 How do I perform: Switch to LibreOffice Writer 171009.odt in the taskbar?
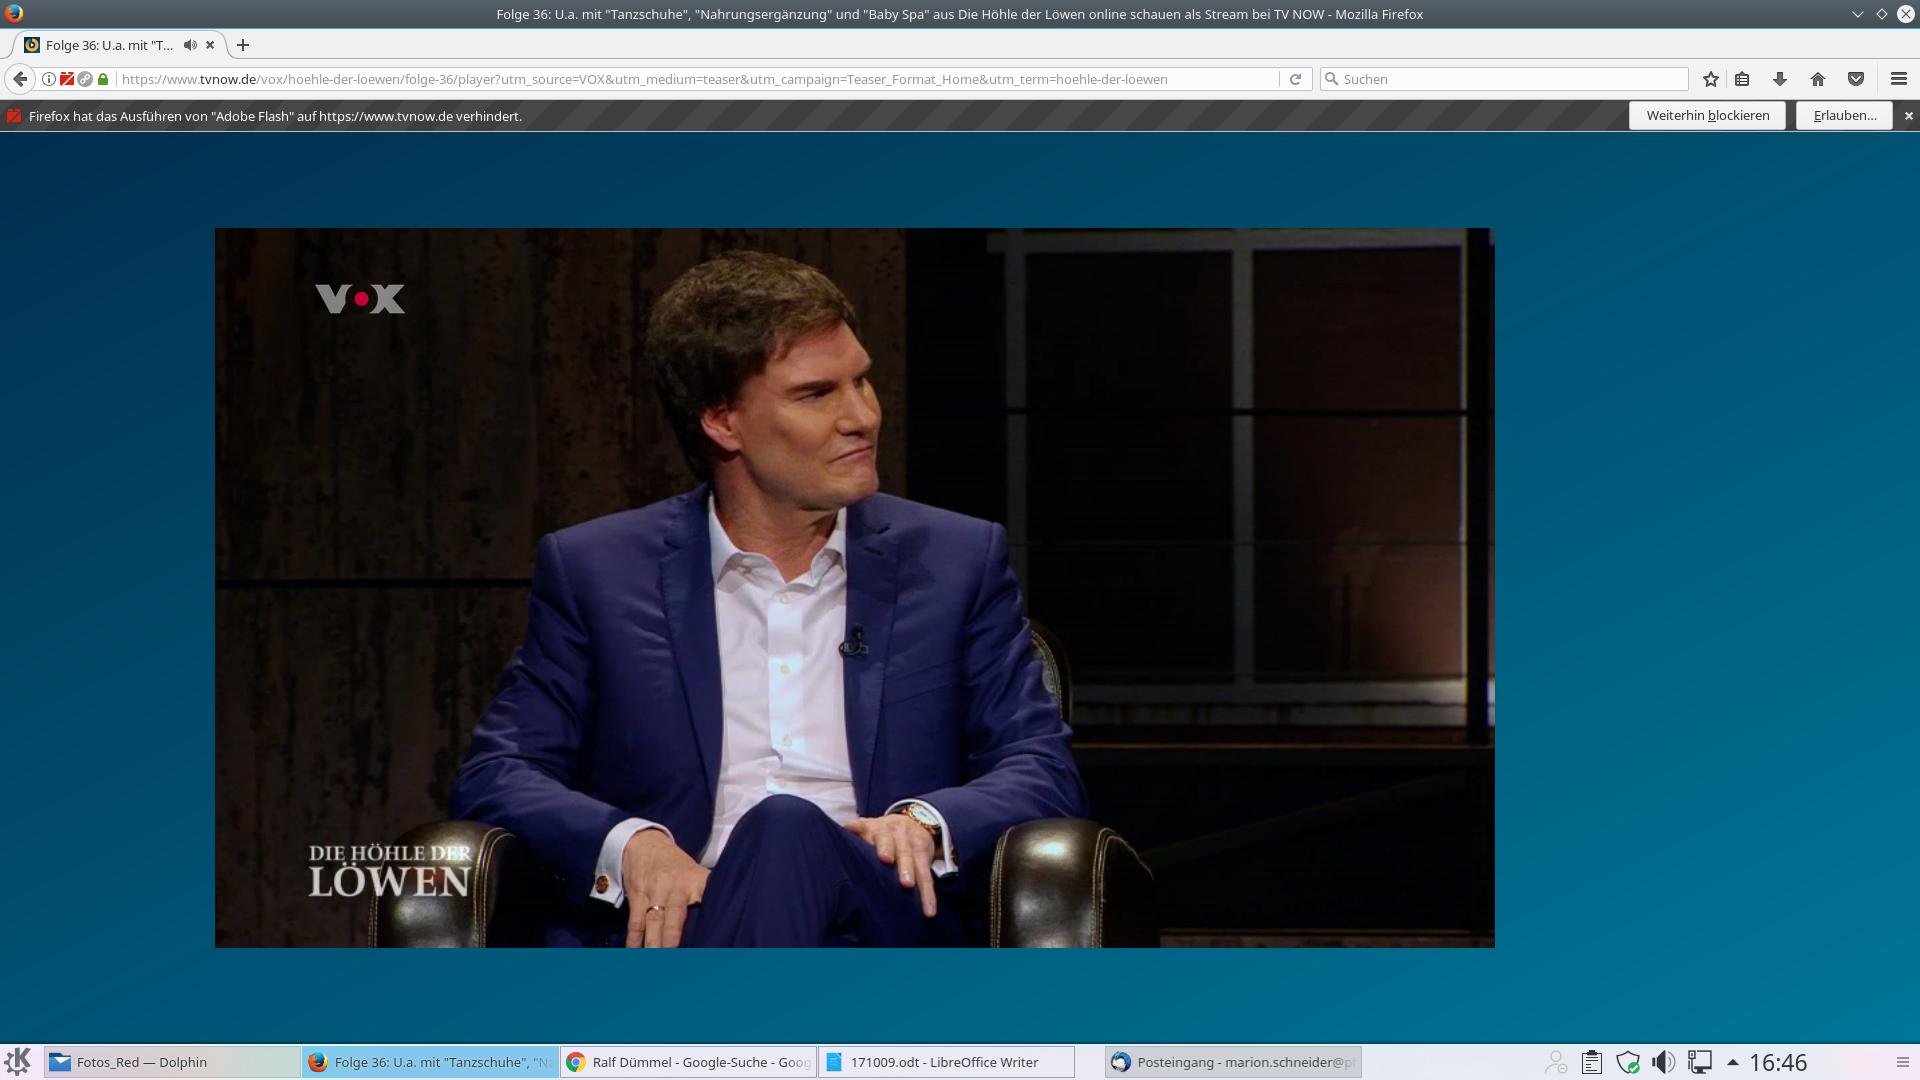coord(945,1062)
